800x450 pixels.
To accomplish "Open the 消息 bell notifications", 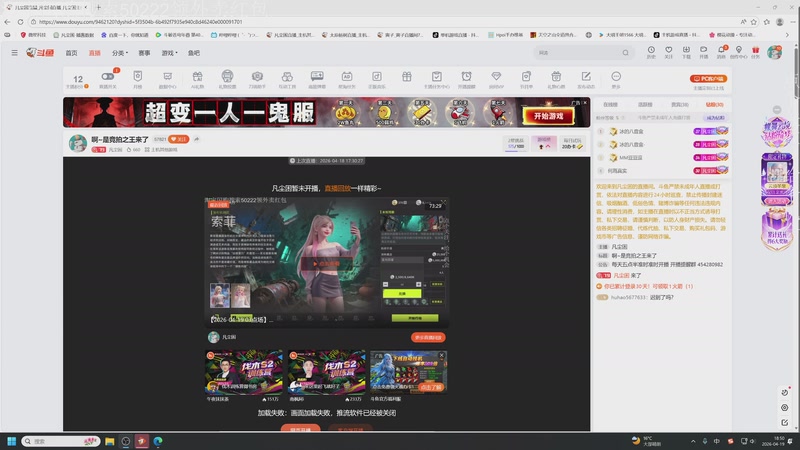I will 721,50.
